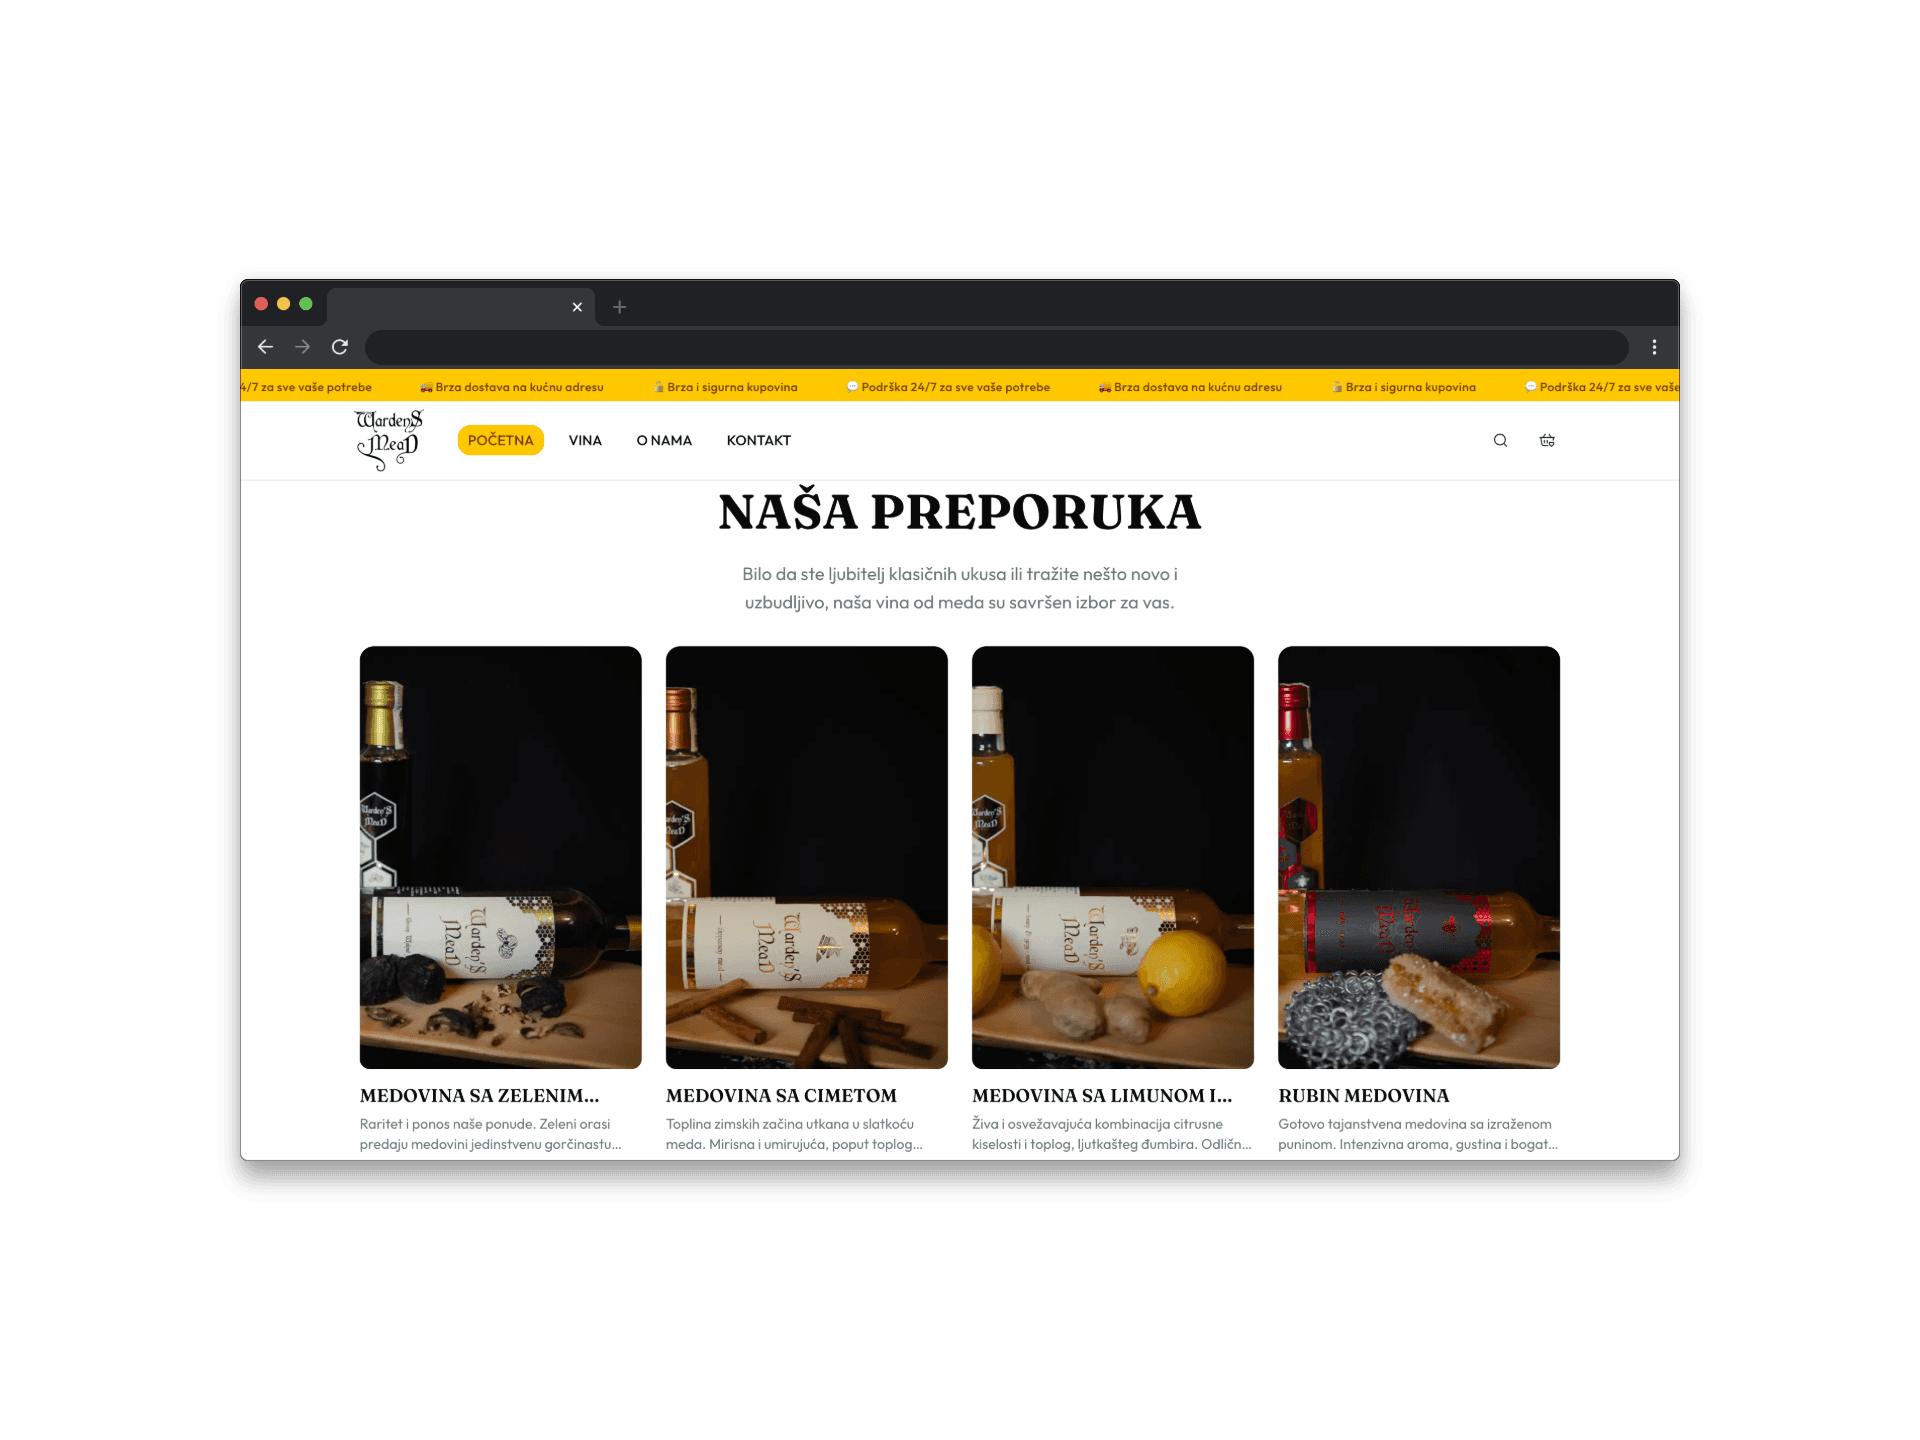The image size is (1920, 1440).
Task: Open the O NAMA menu item
Action: pyautogui.click(x=664, y=440)
